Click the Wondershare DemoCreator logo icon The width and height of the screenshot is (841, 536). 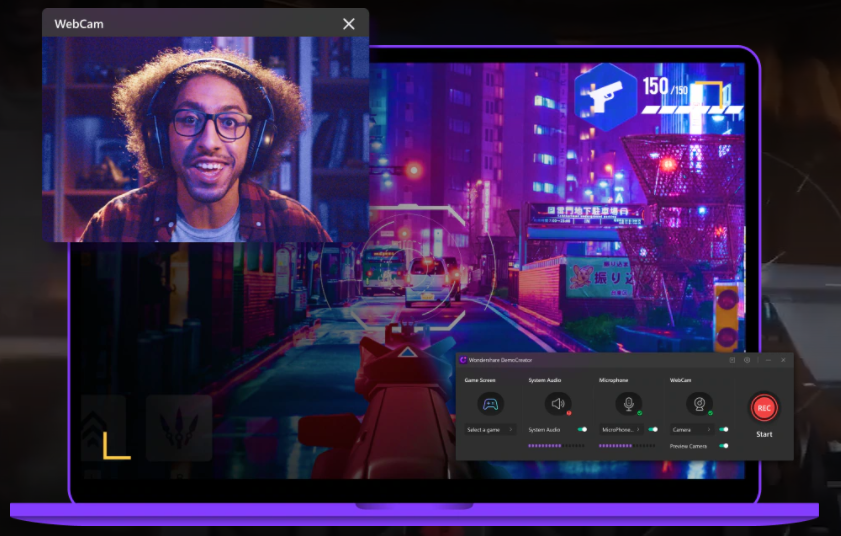(463, 360)
